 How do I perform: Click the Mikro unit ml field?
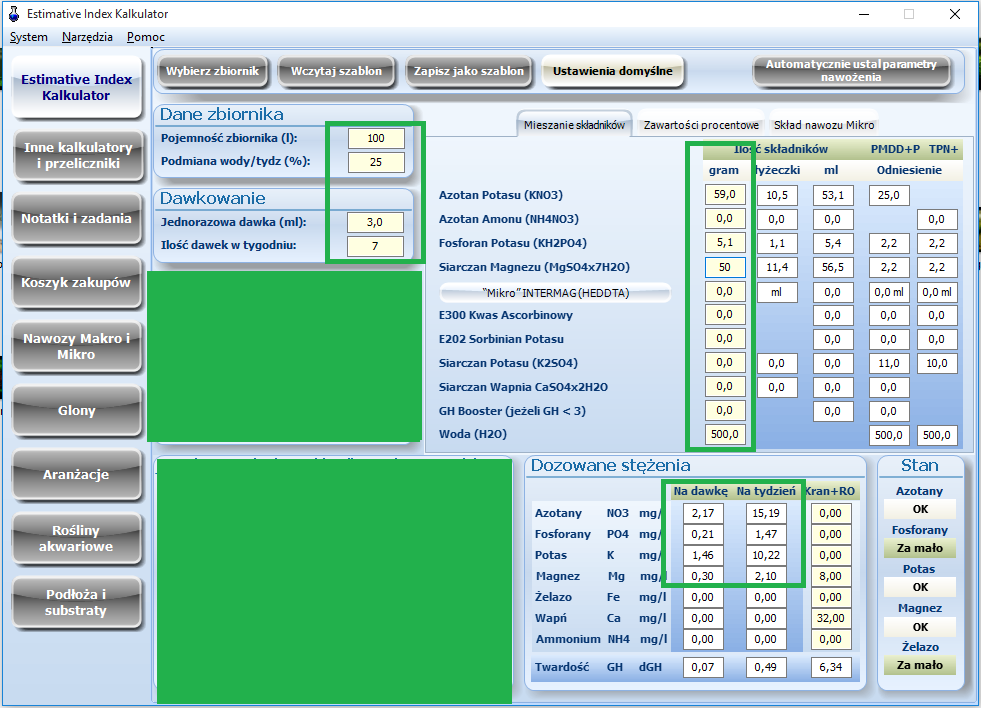pyautogui.click(x=776, y=292)
